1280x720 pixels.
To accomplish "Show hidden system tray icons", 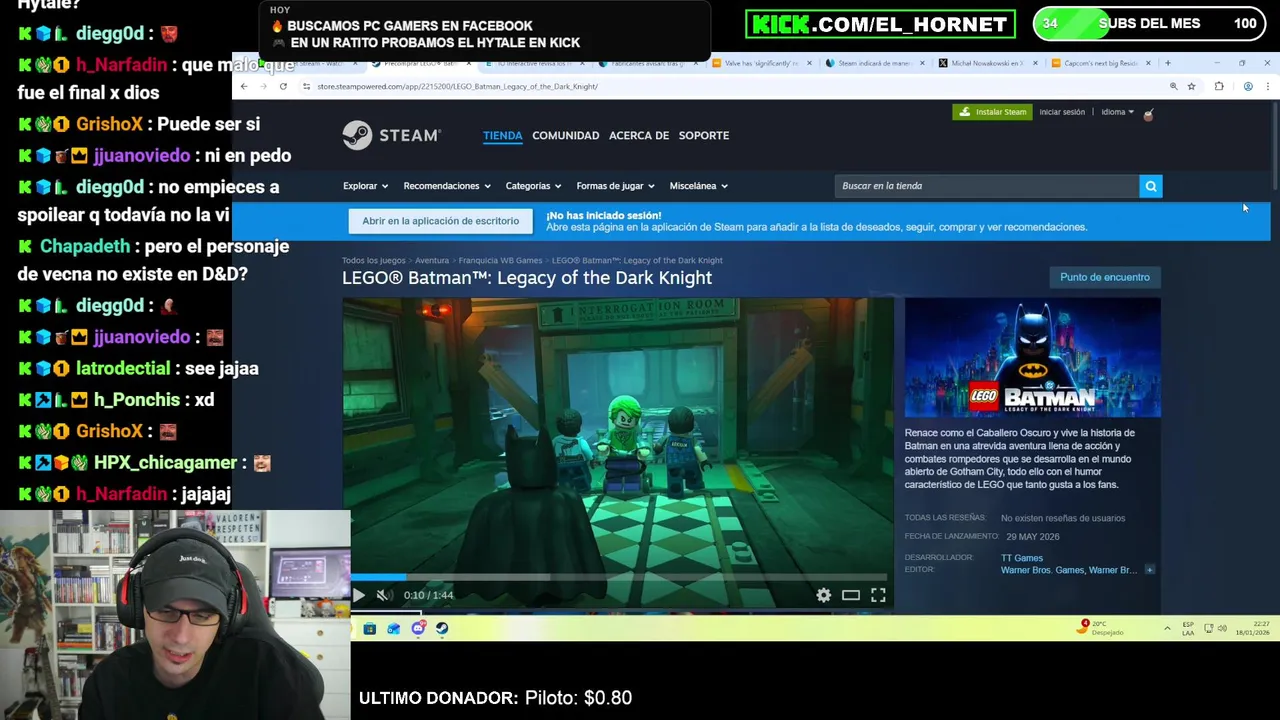I will point(1167,628).
